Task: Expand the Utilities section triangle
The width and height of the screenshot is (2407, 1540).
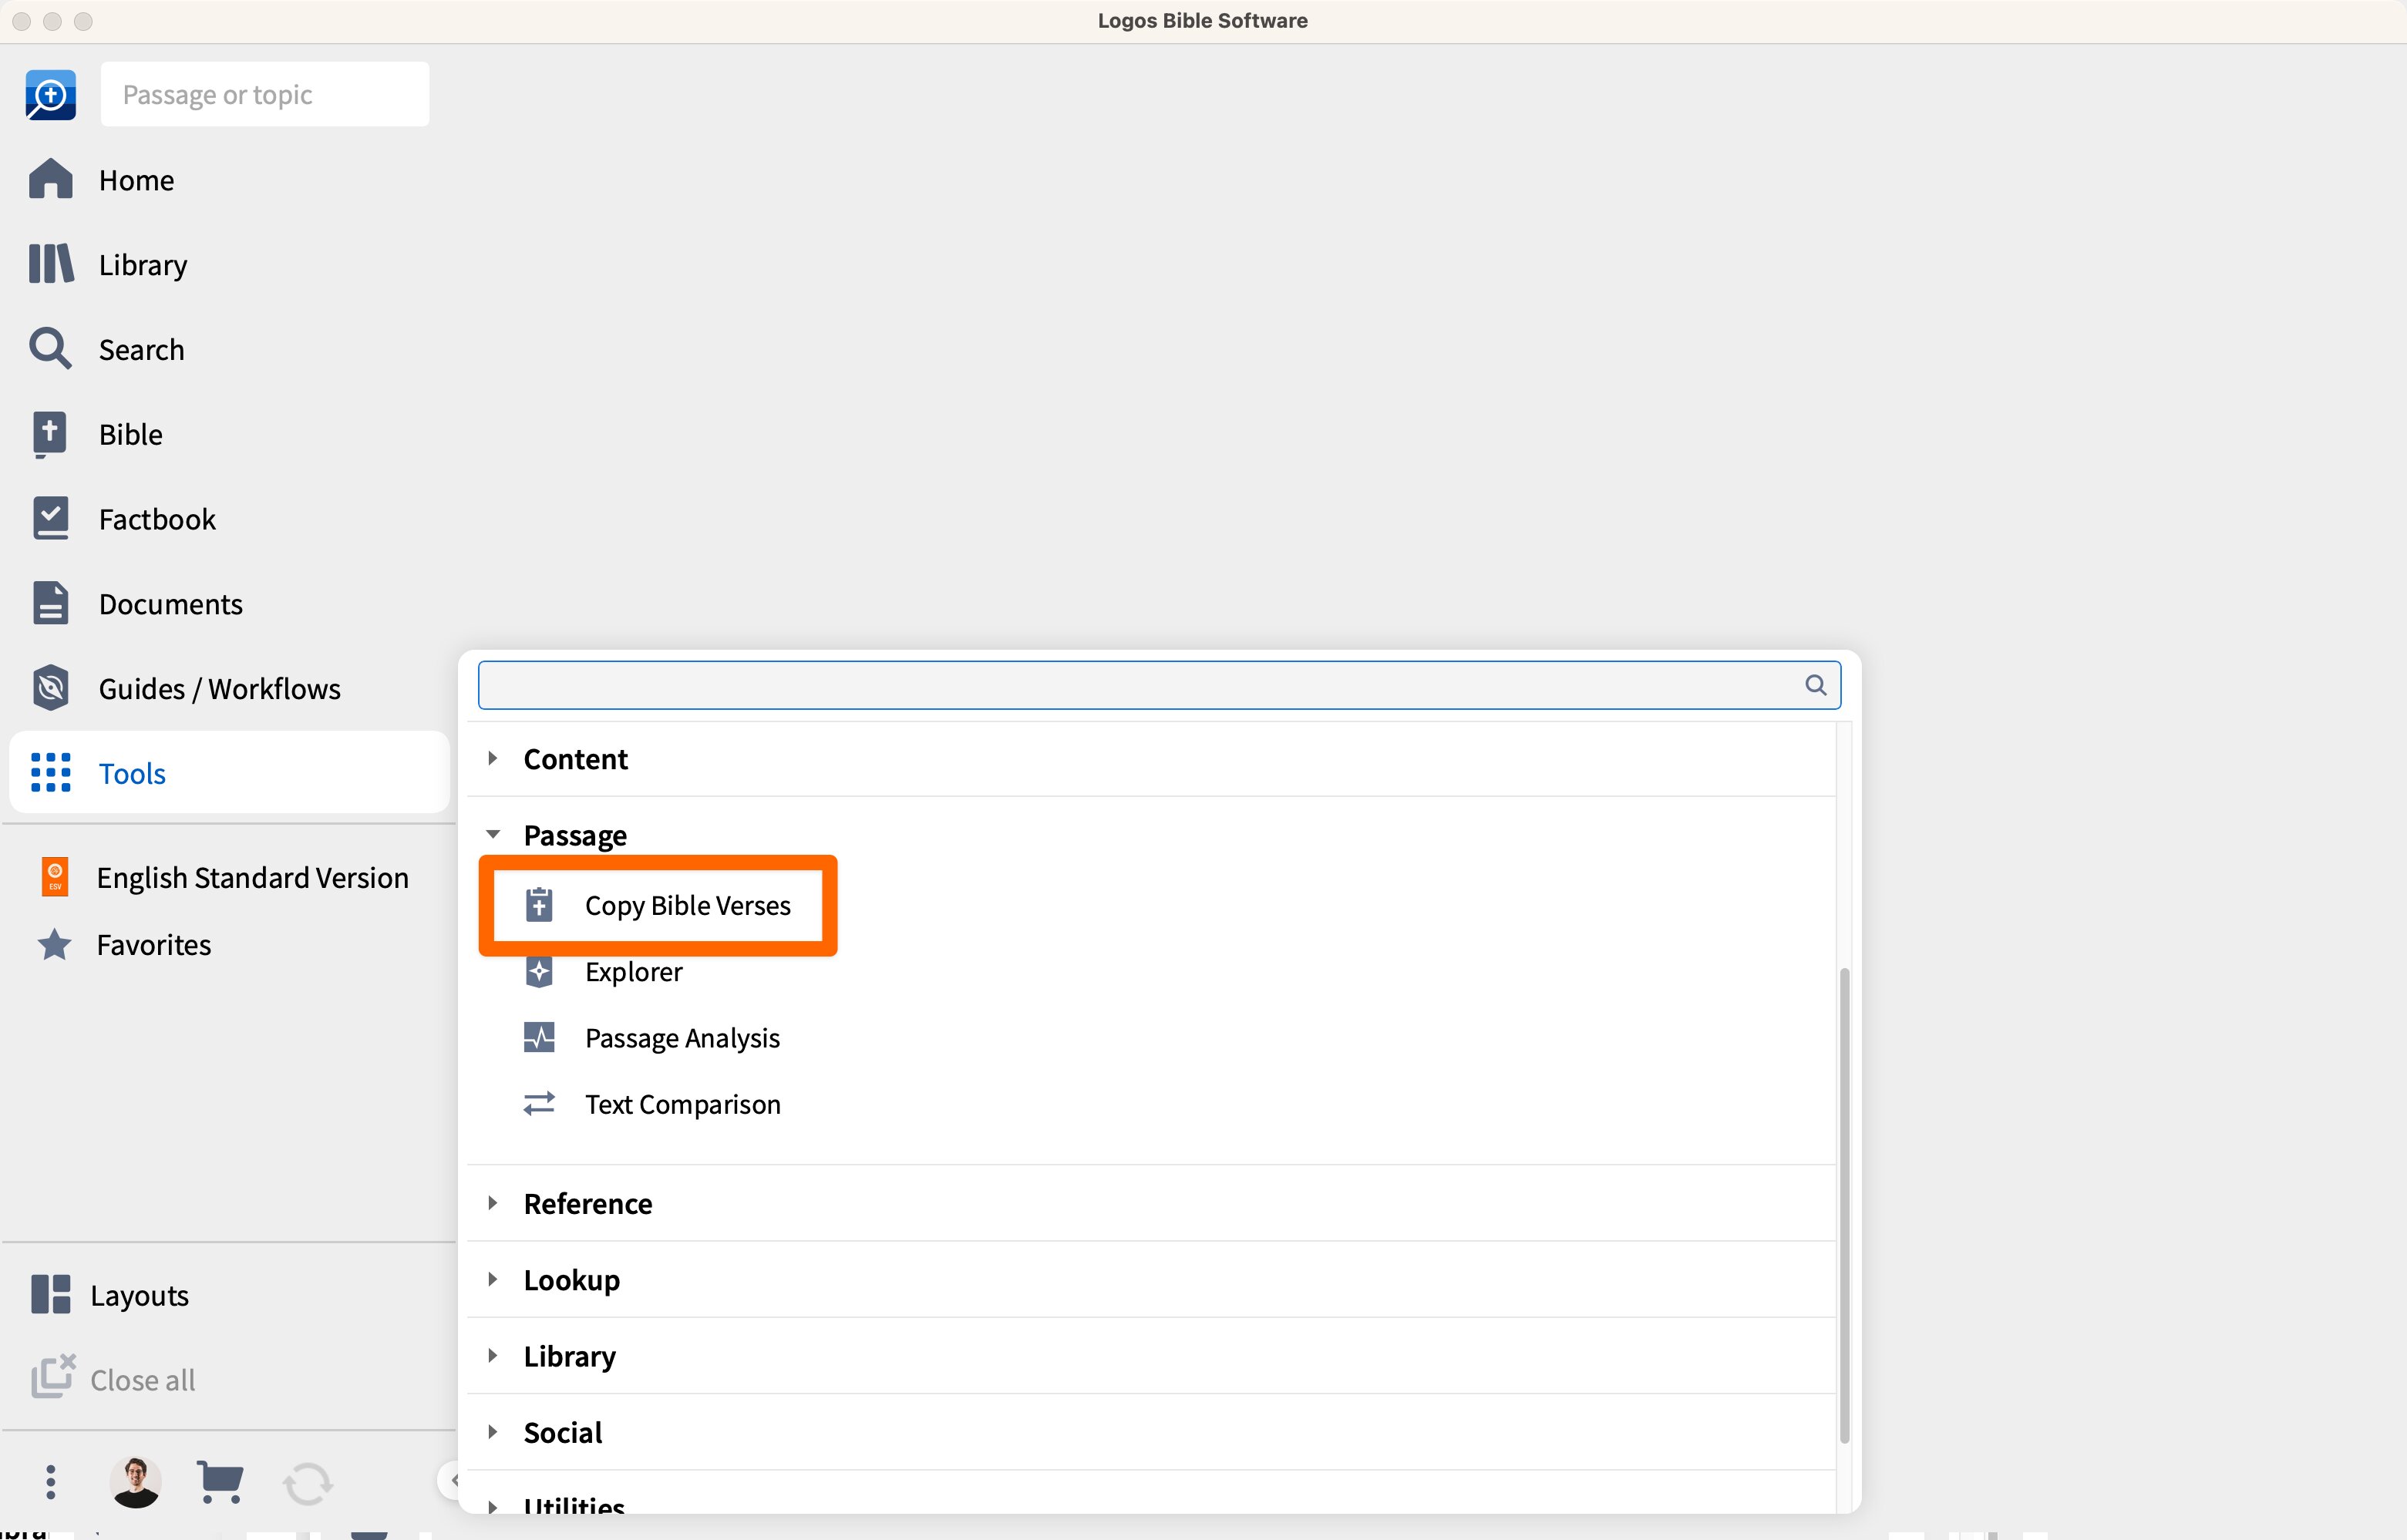Action: pos(492,1505)
